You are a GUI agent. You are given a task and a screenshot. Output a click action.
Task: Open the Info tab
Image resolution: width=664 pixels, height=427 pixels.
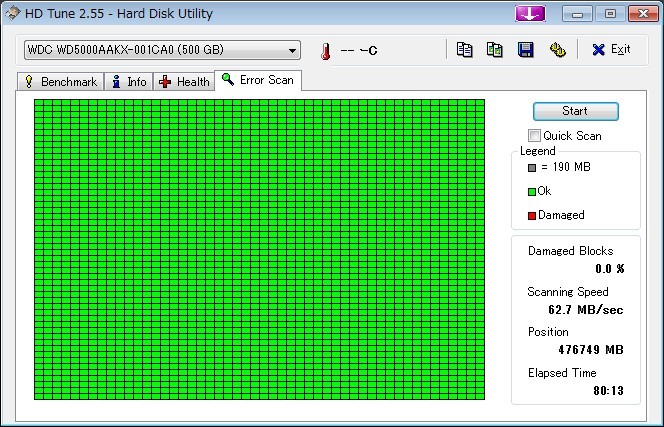click(x=129, y=81)
